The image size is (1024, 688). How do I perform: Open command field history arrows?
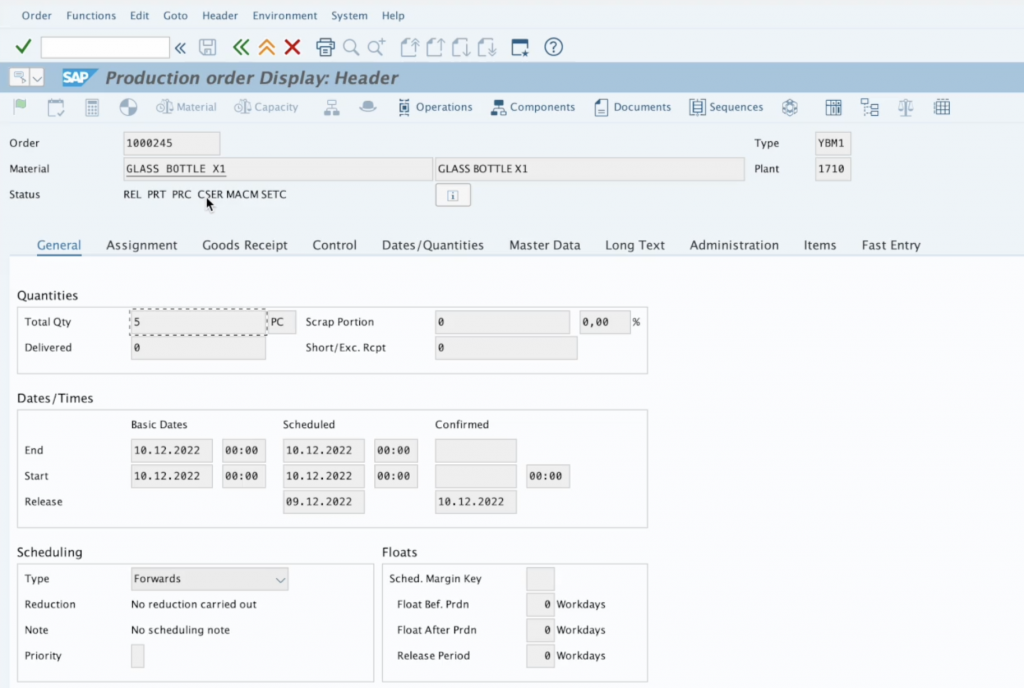click(x=180, y=47)
